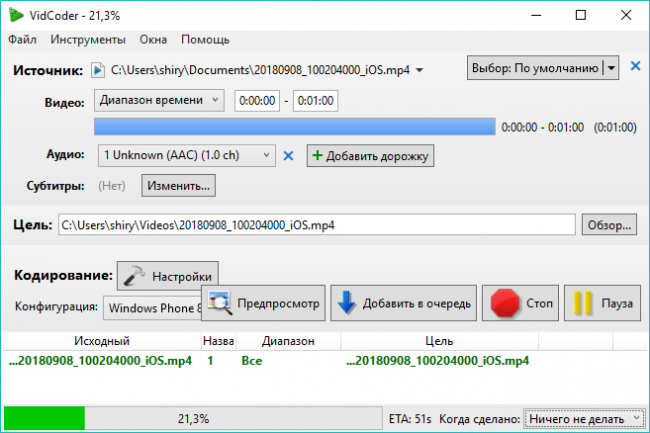Click the green encoding progress bar
The image size is (650, 433).
193,418
